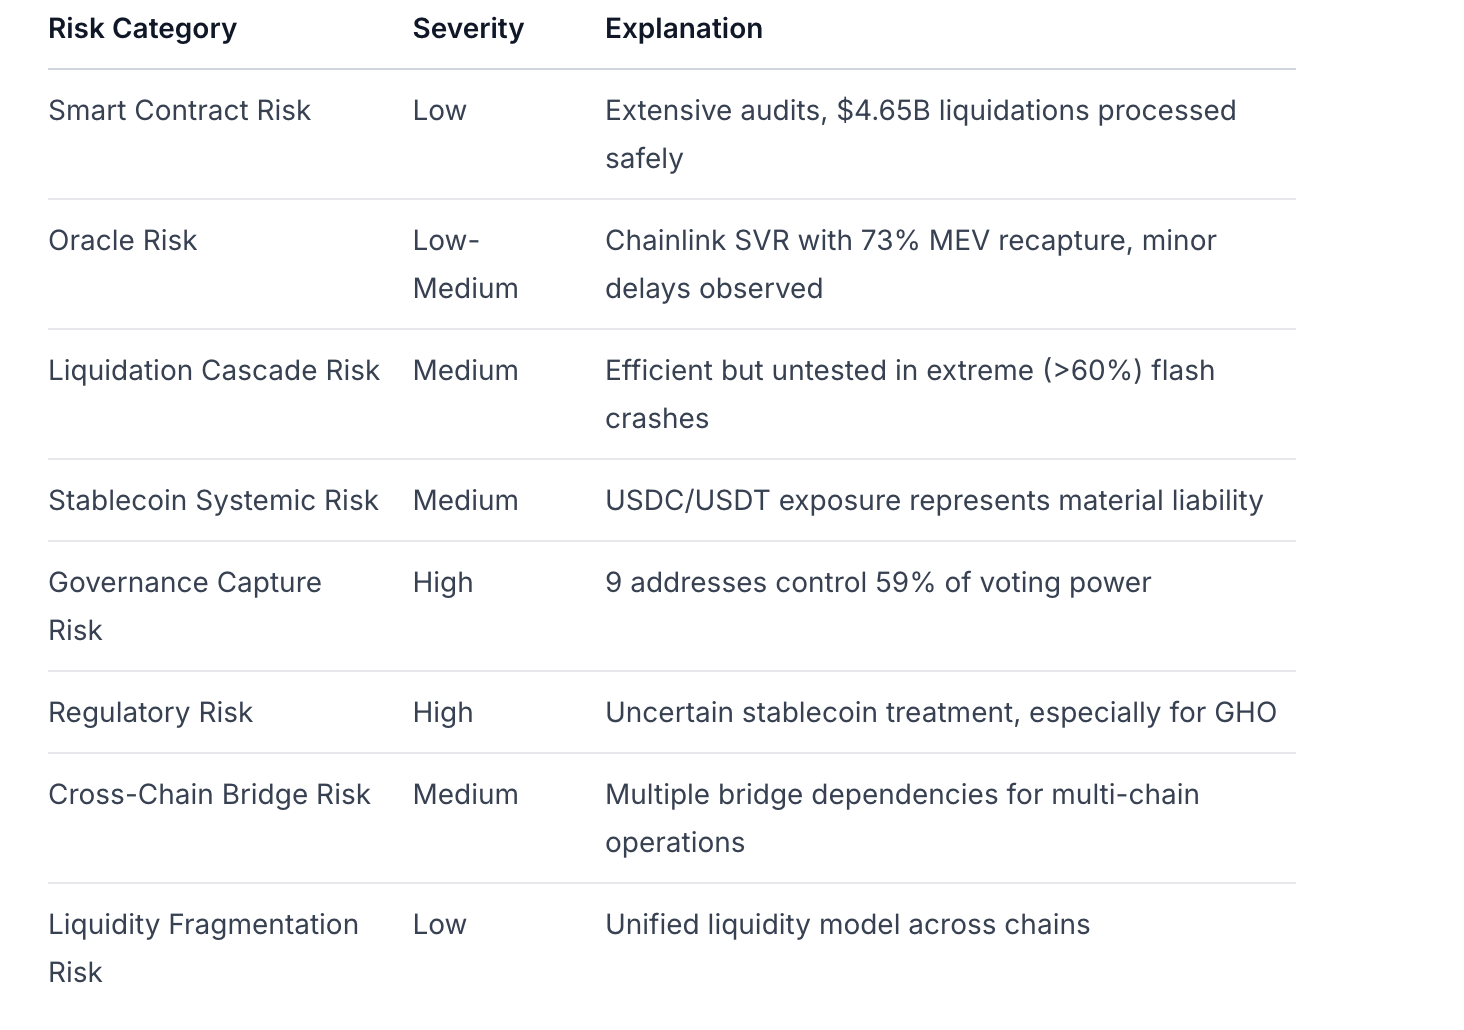Select the 9 addresses voting power text
Screen dimensions: 1464x1030
(x=877, y=583)
